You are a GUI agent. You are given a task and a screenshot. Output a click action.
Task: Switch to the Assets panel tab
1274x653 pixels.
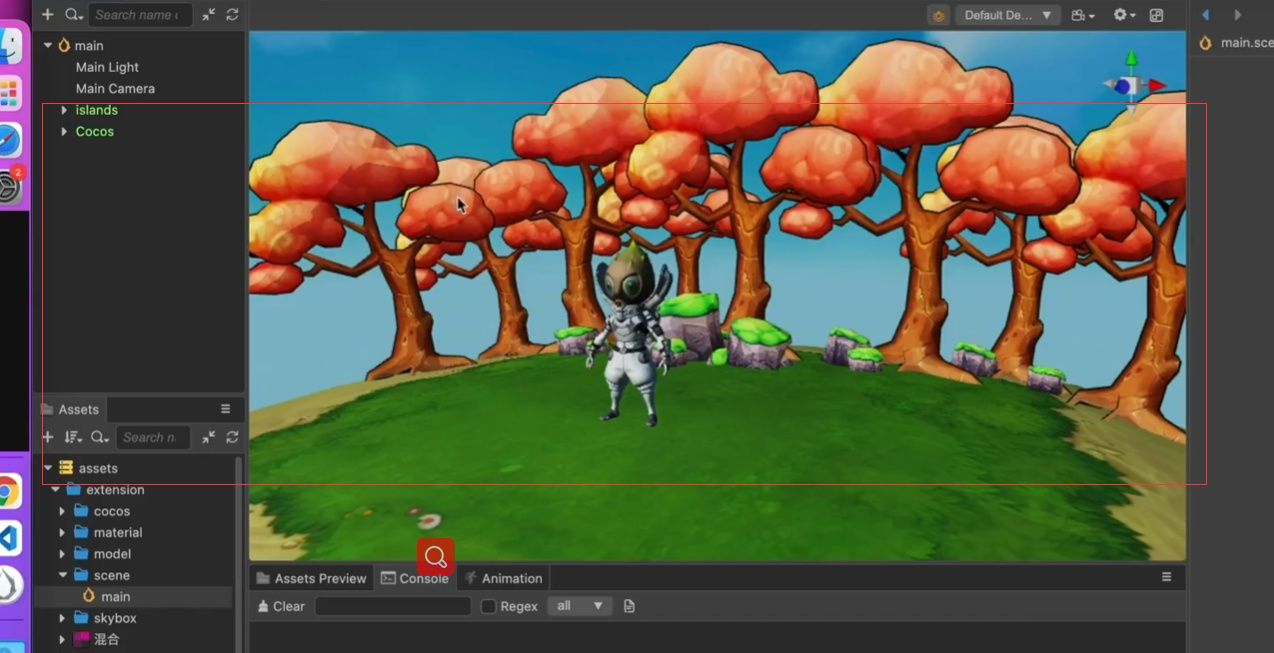coord(70,409)
